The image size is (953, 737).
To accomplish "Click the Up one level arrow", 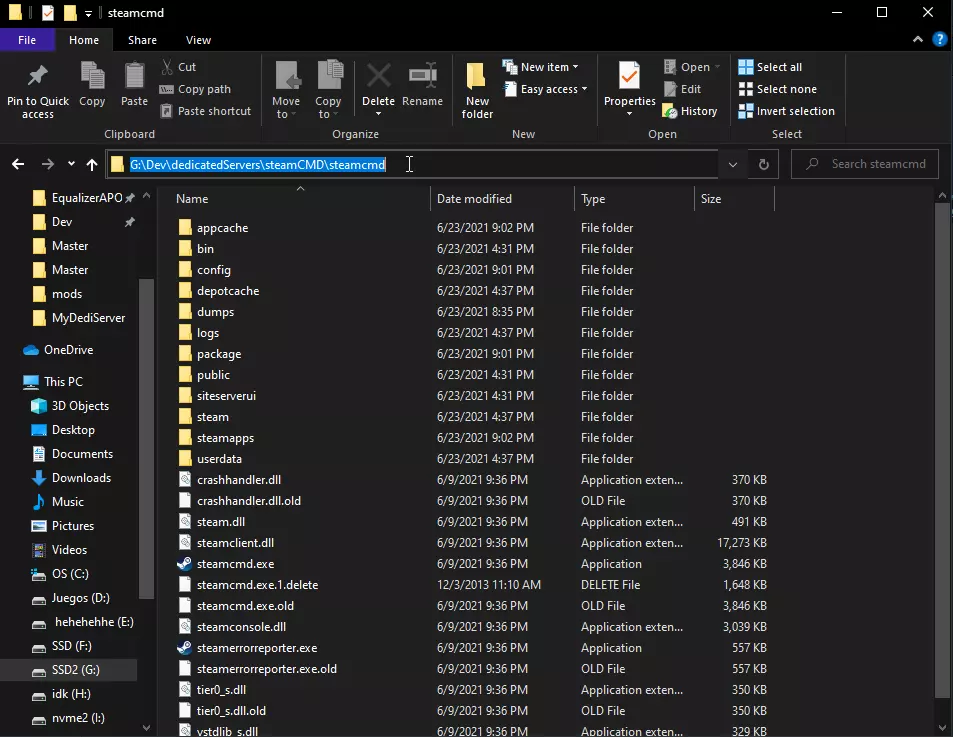I will click(92, 164).
